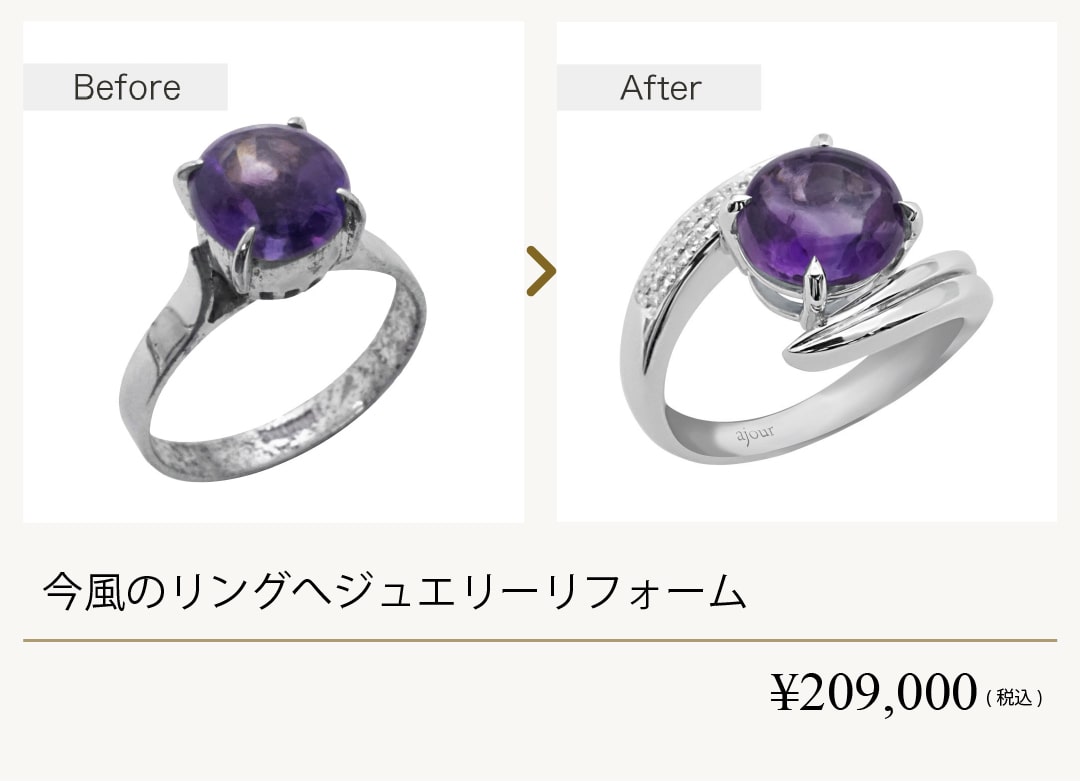Click the gold divider line under title
1080x781 pixels.
[540, 641]
